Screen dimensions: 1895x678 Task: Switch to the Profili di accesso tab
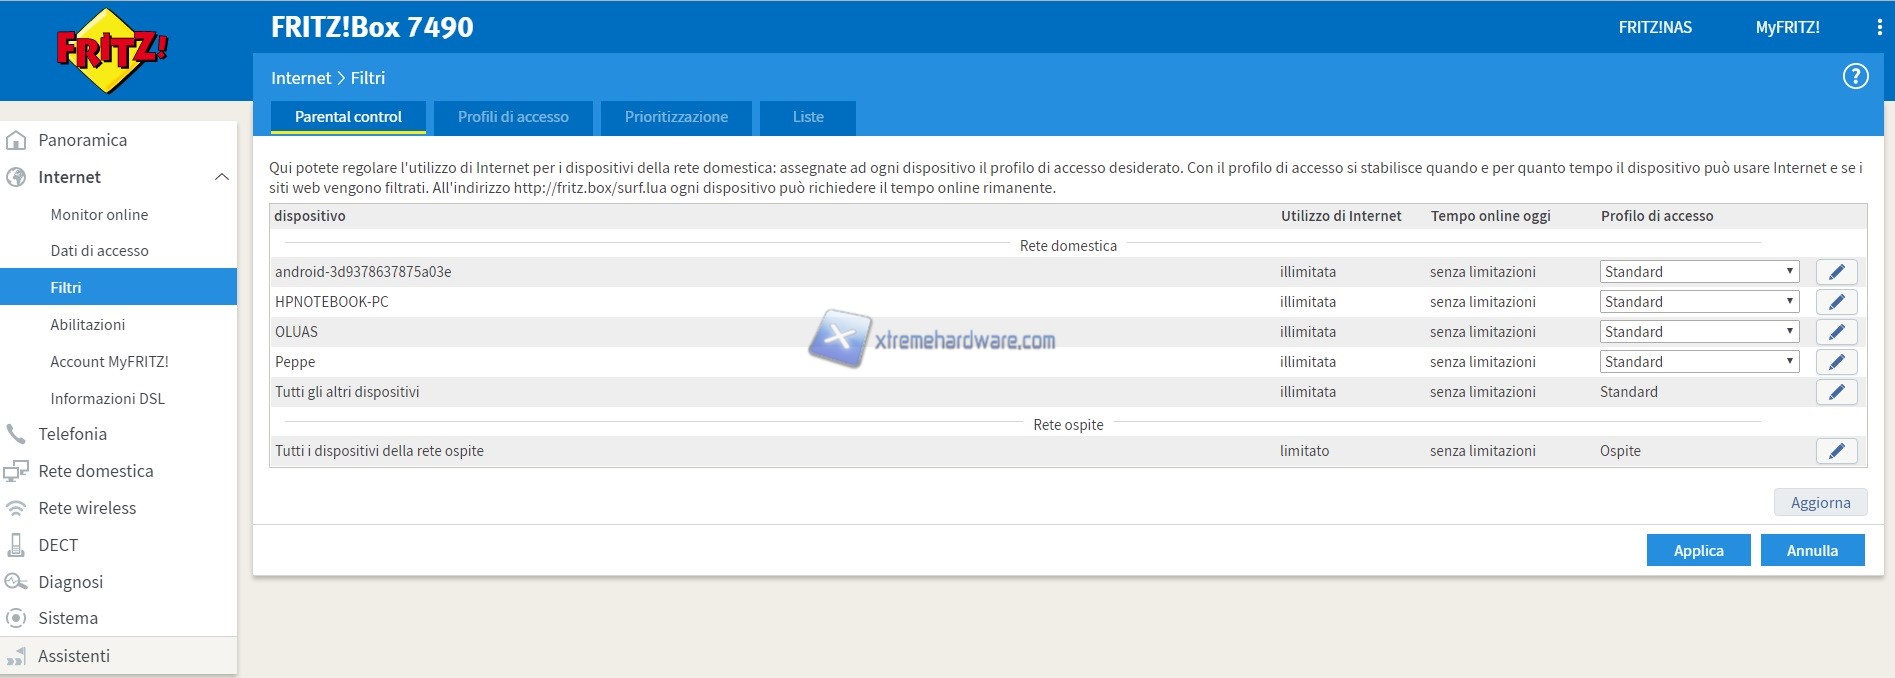click(513, 117)
